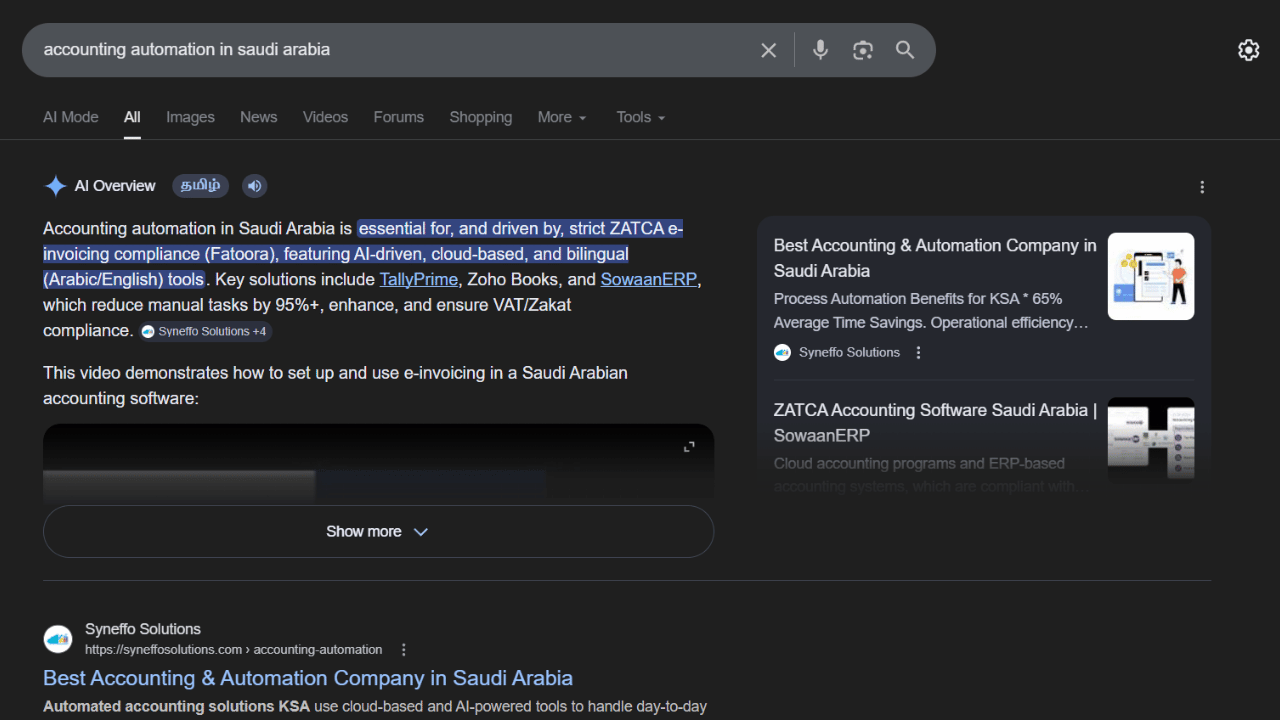
Task: Open the More search categories dropdown
Action: 561,117
